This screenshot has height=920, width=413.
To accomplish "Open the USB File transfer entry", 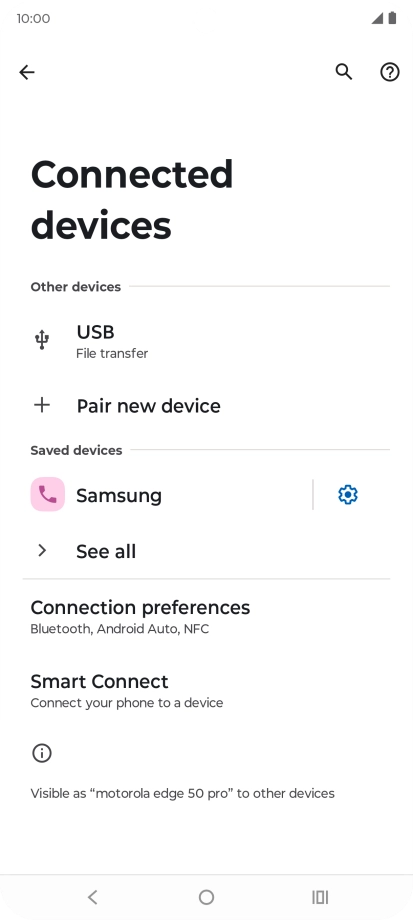I will pos(206,341).
